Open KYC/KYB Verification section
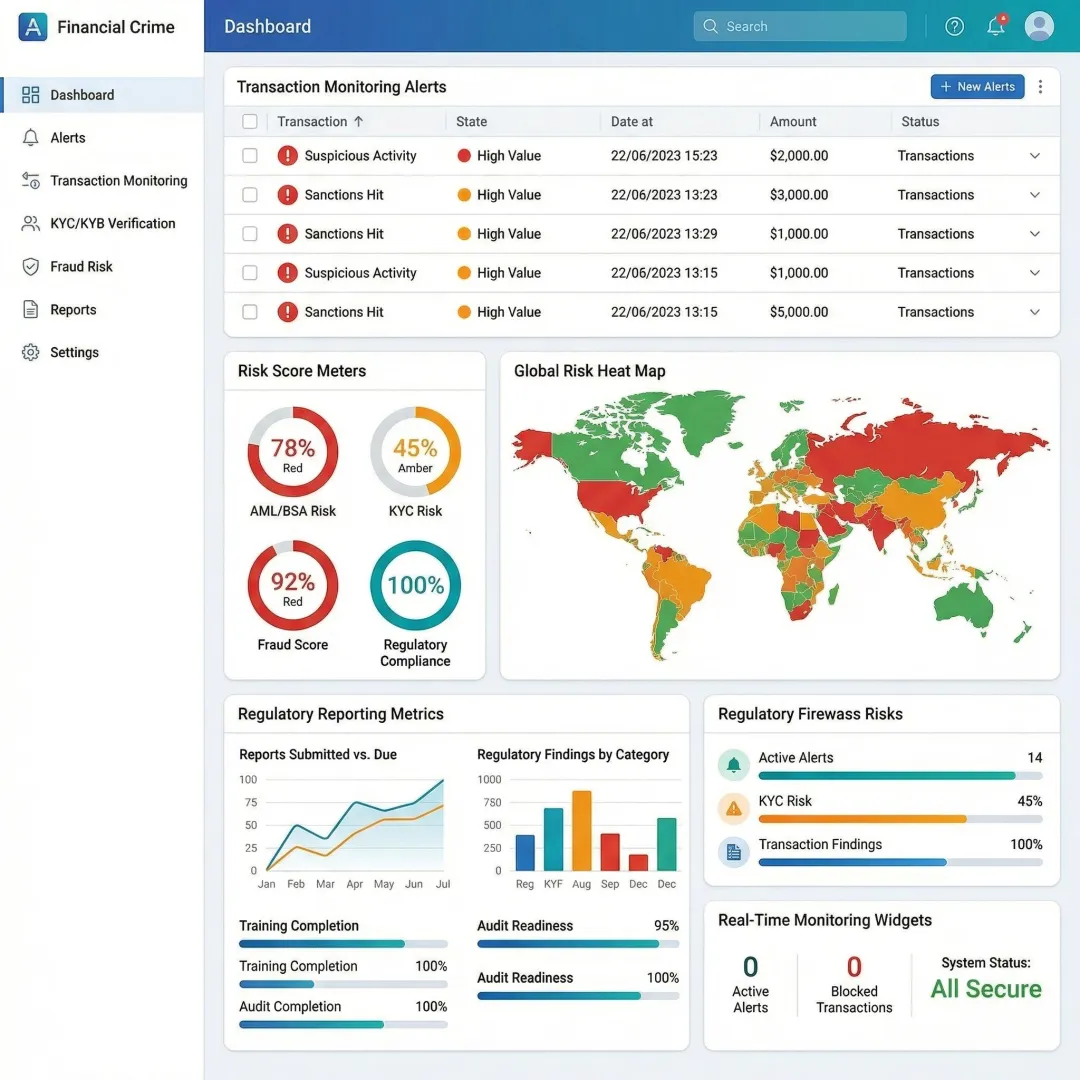Viewport: 1080px width, 1080px height. pos(102,223)
